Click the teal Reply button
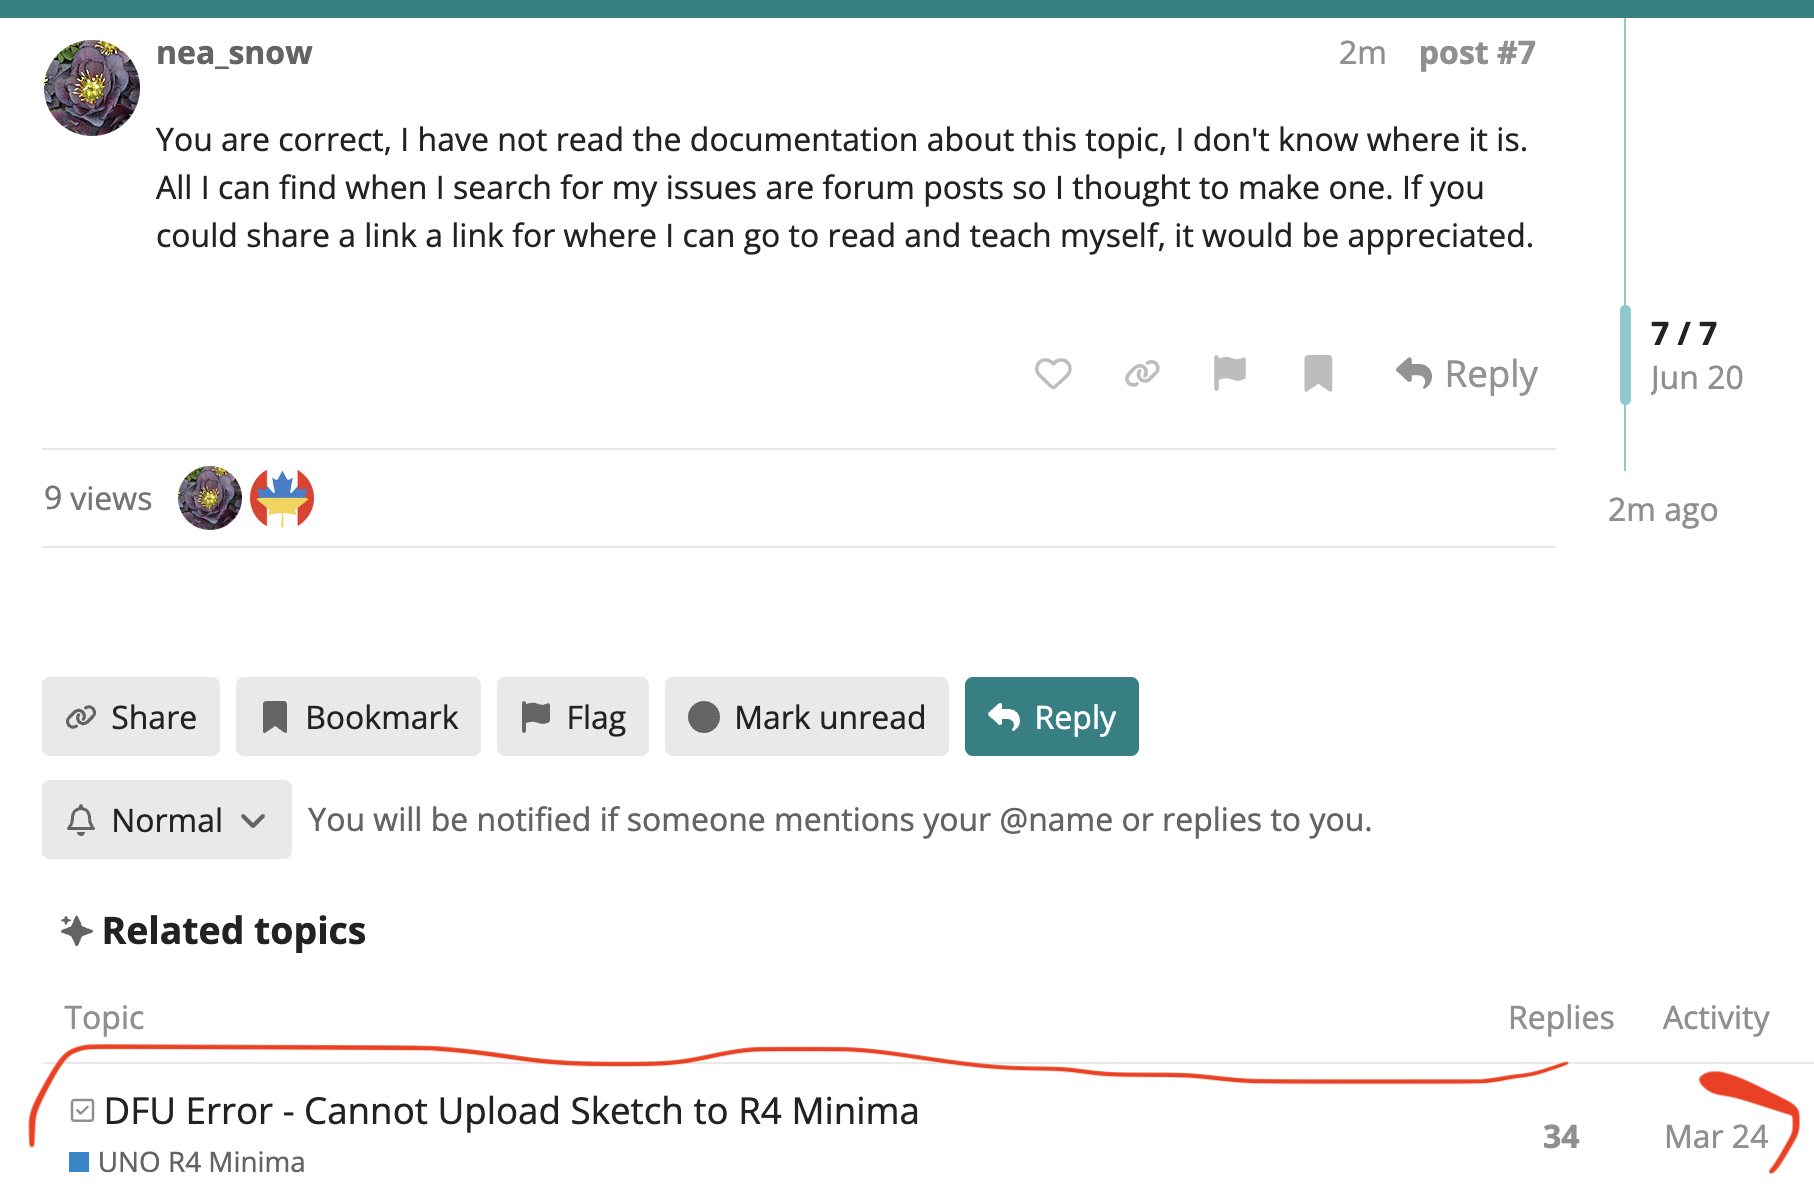The width and height of the screenshot is (1814, 1184). pyautogui.click(x=1051, y=717)
